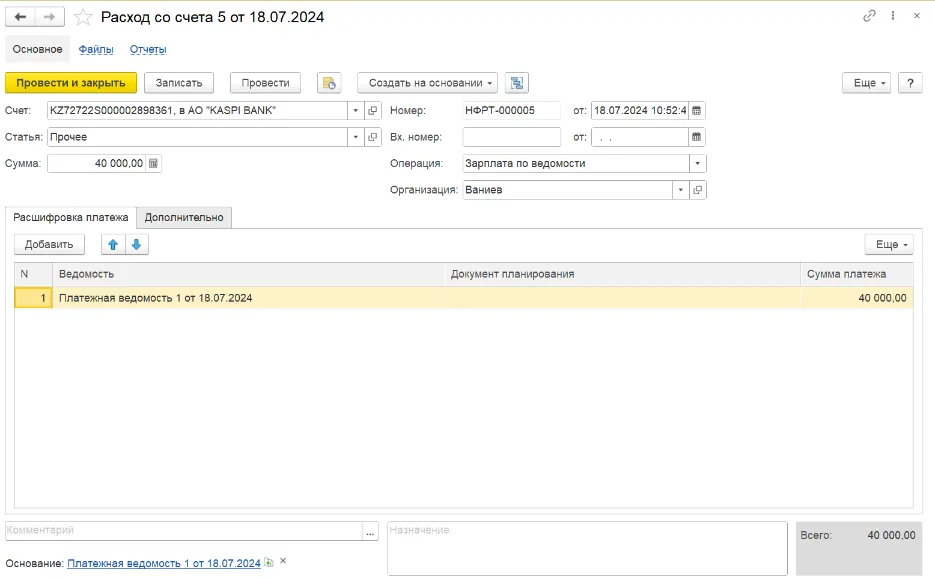Open calendar picker for document date

pyautogui.click(x=696, y=110)
